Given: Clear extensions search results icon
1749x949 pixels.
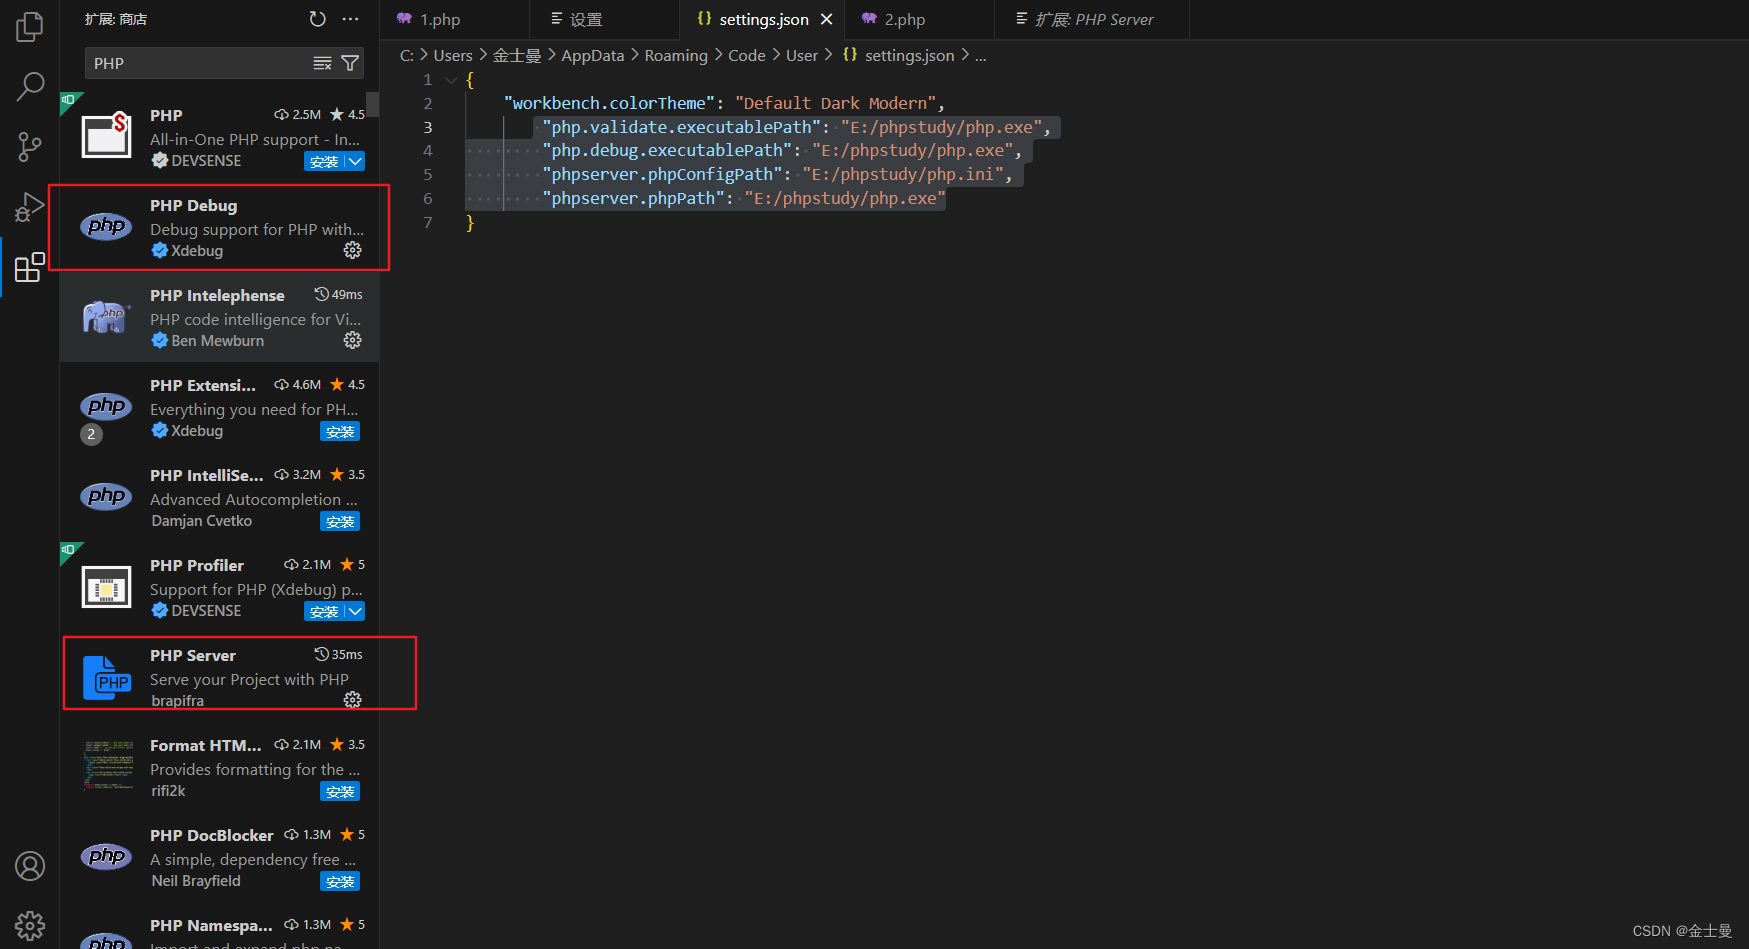Looking at the screenshot, I should coord(322,63).
